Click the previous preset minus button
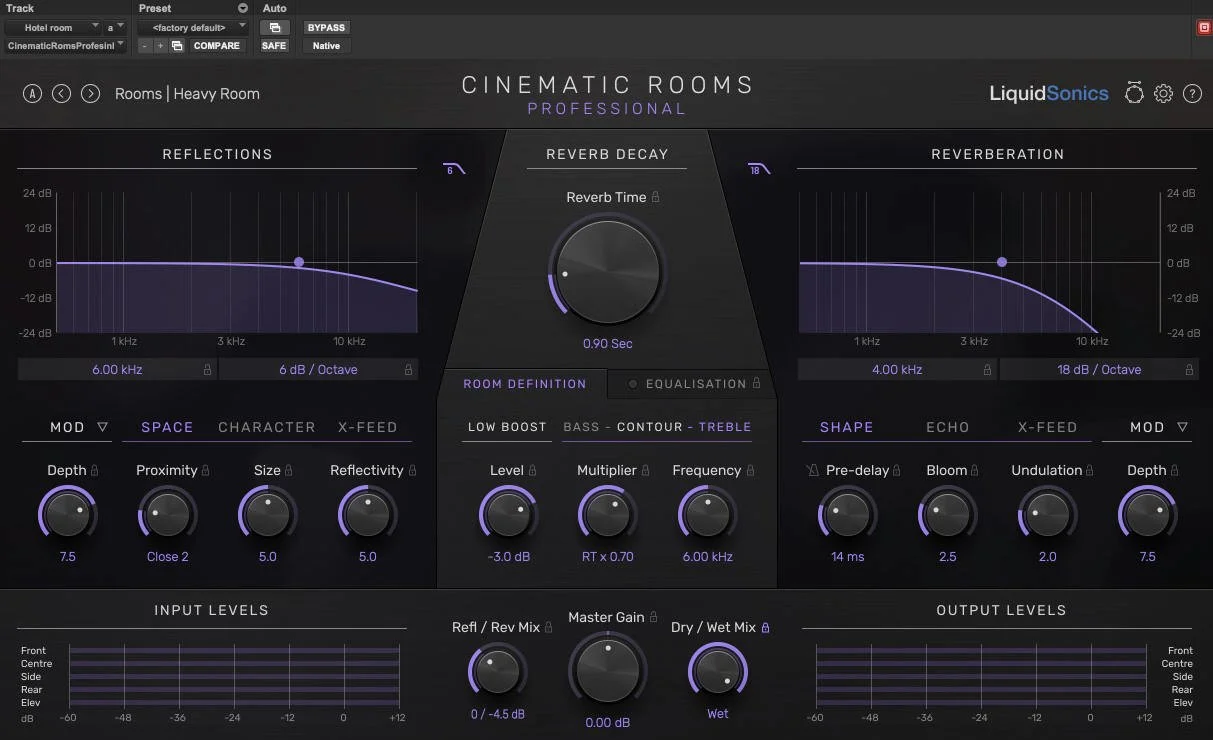The width and height of the screenshot is (1213, 740). pos(145,45)
